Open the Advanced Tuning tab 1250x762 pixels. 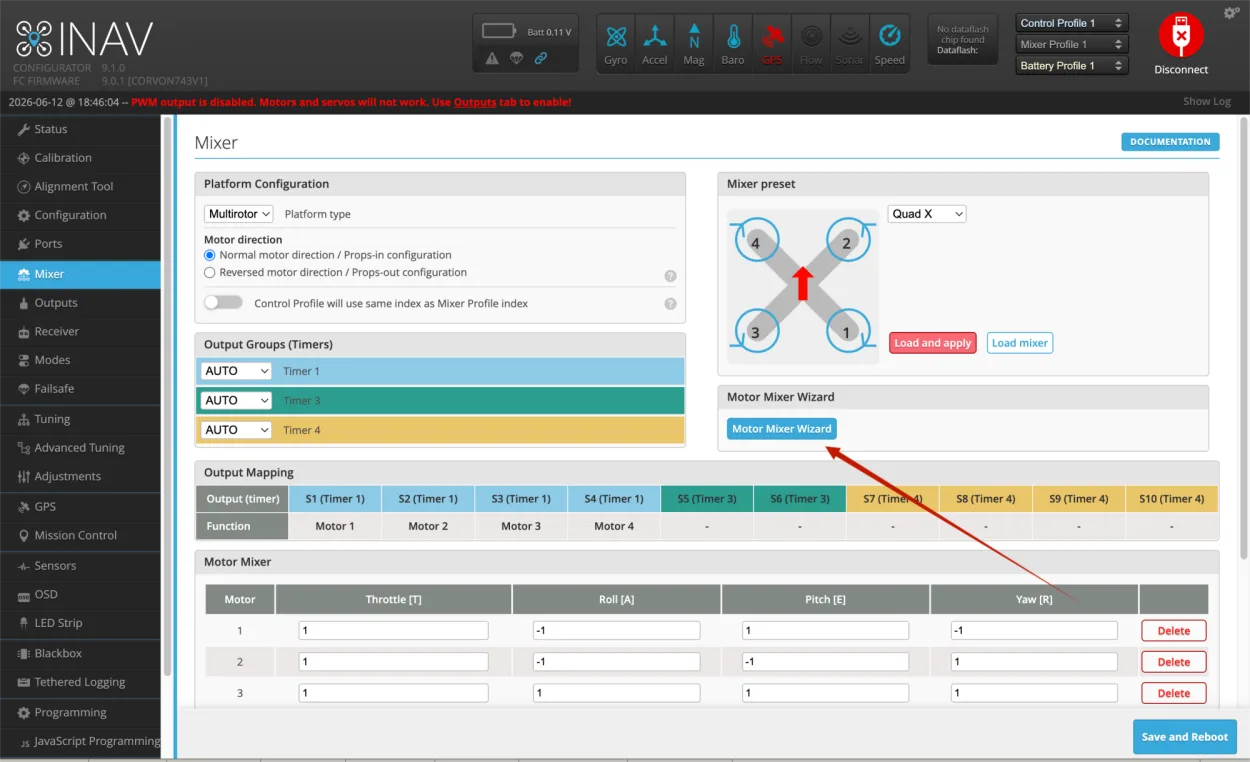pyautogui.click(x=80, y=448)
